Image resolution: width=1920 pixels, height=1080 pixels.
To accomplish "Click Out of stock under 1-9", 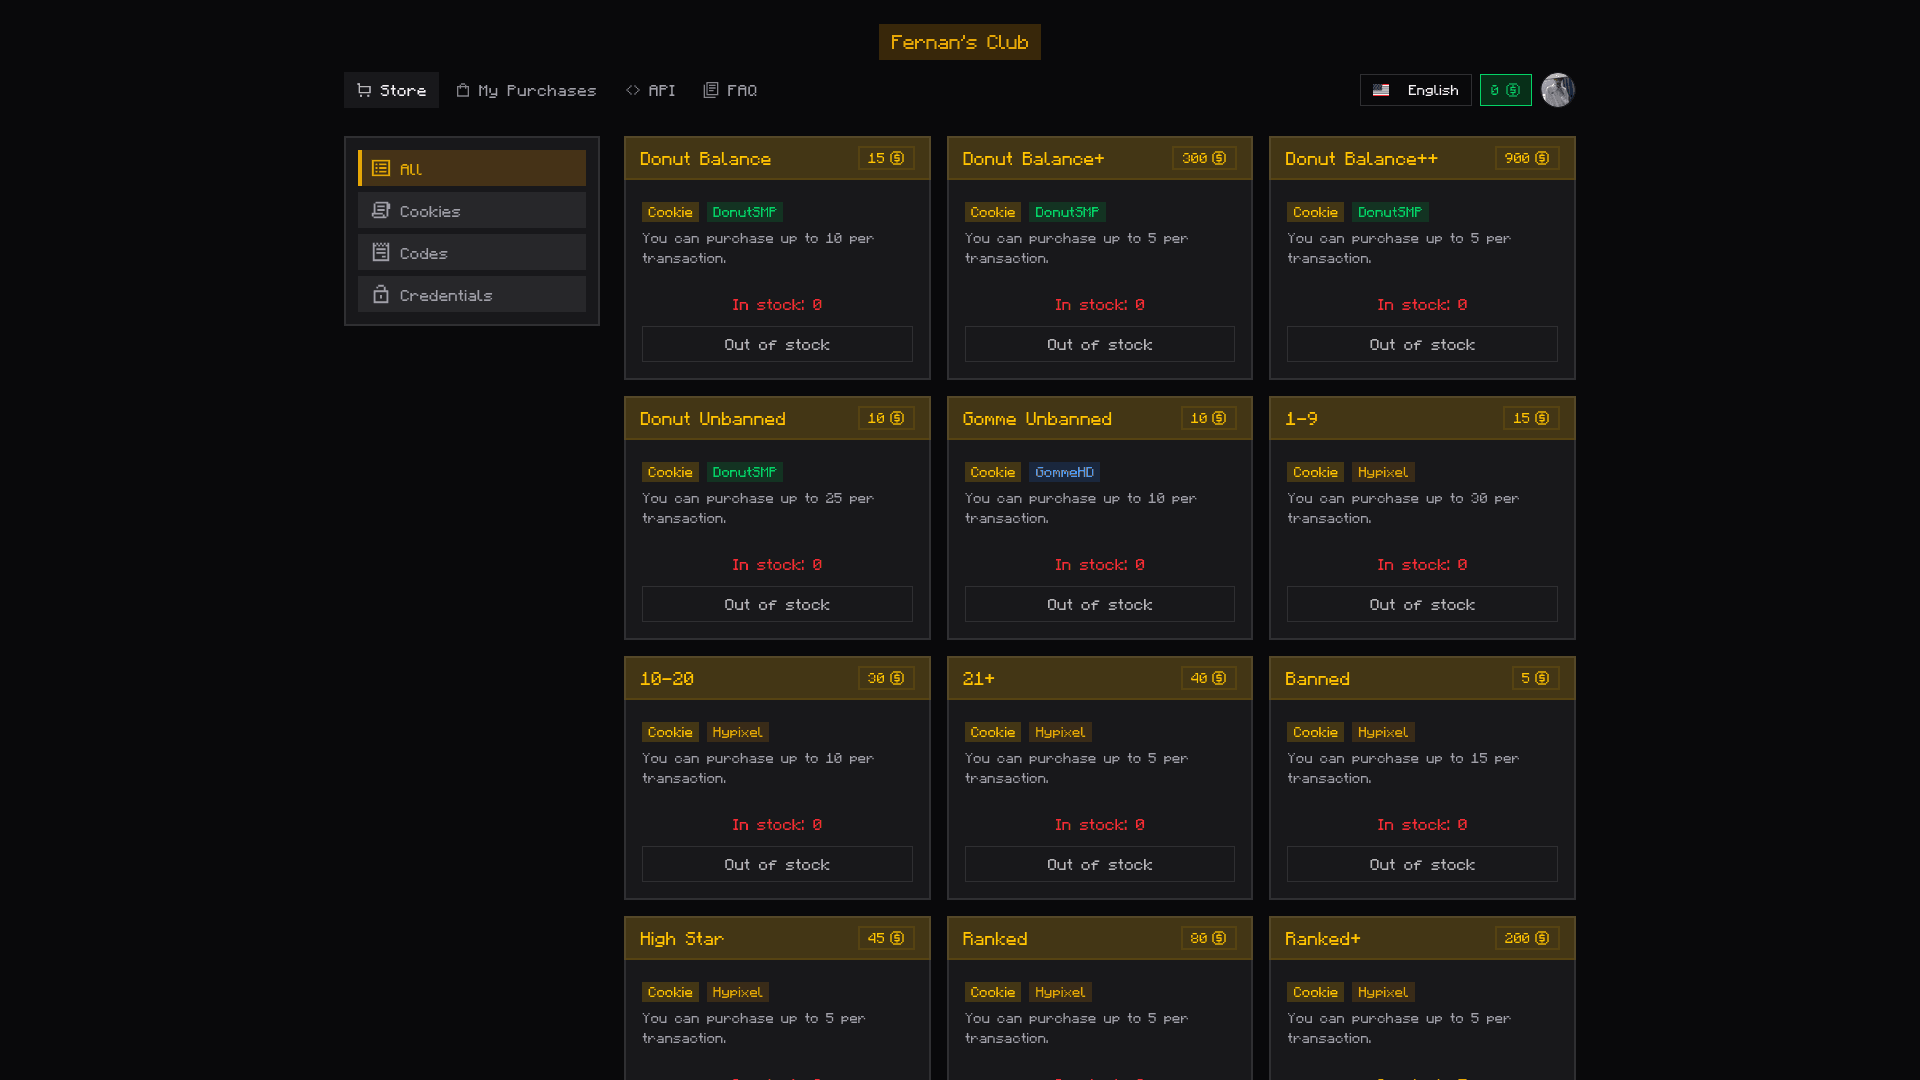I will pos(1422,604).
